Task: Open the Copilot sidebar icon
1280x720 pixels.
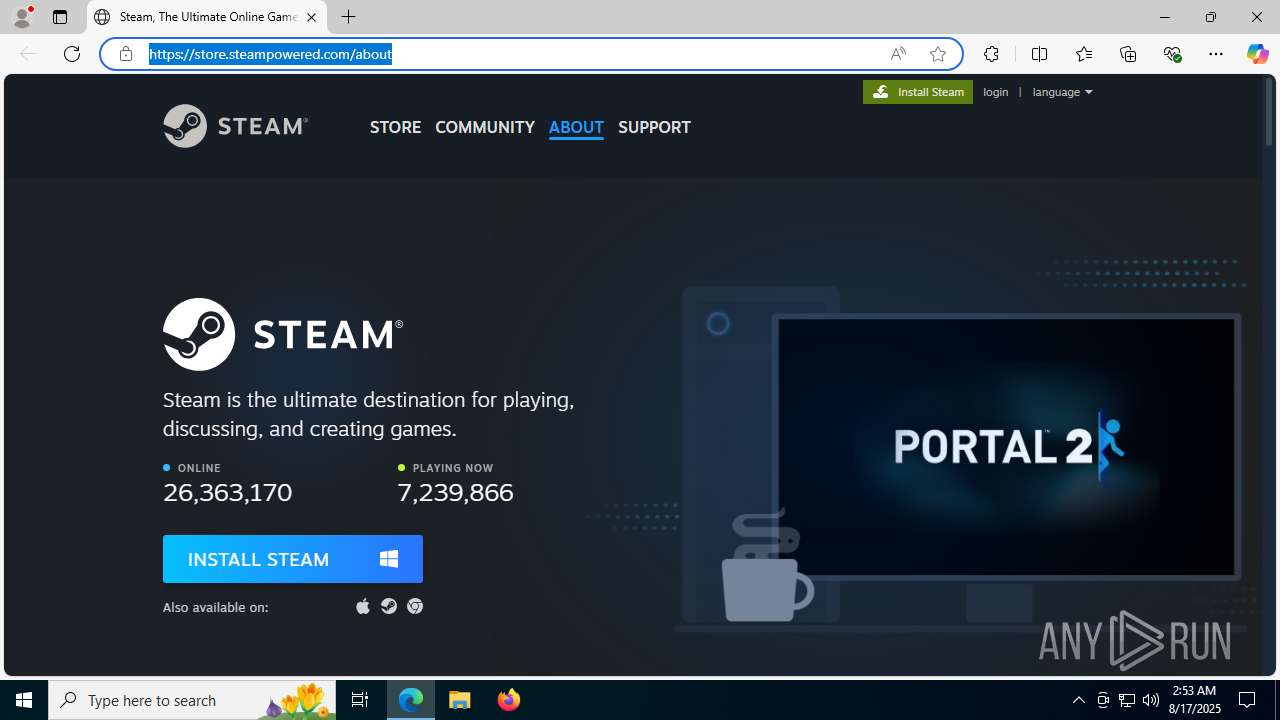Action: click(1257, 54)
